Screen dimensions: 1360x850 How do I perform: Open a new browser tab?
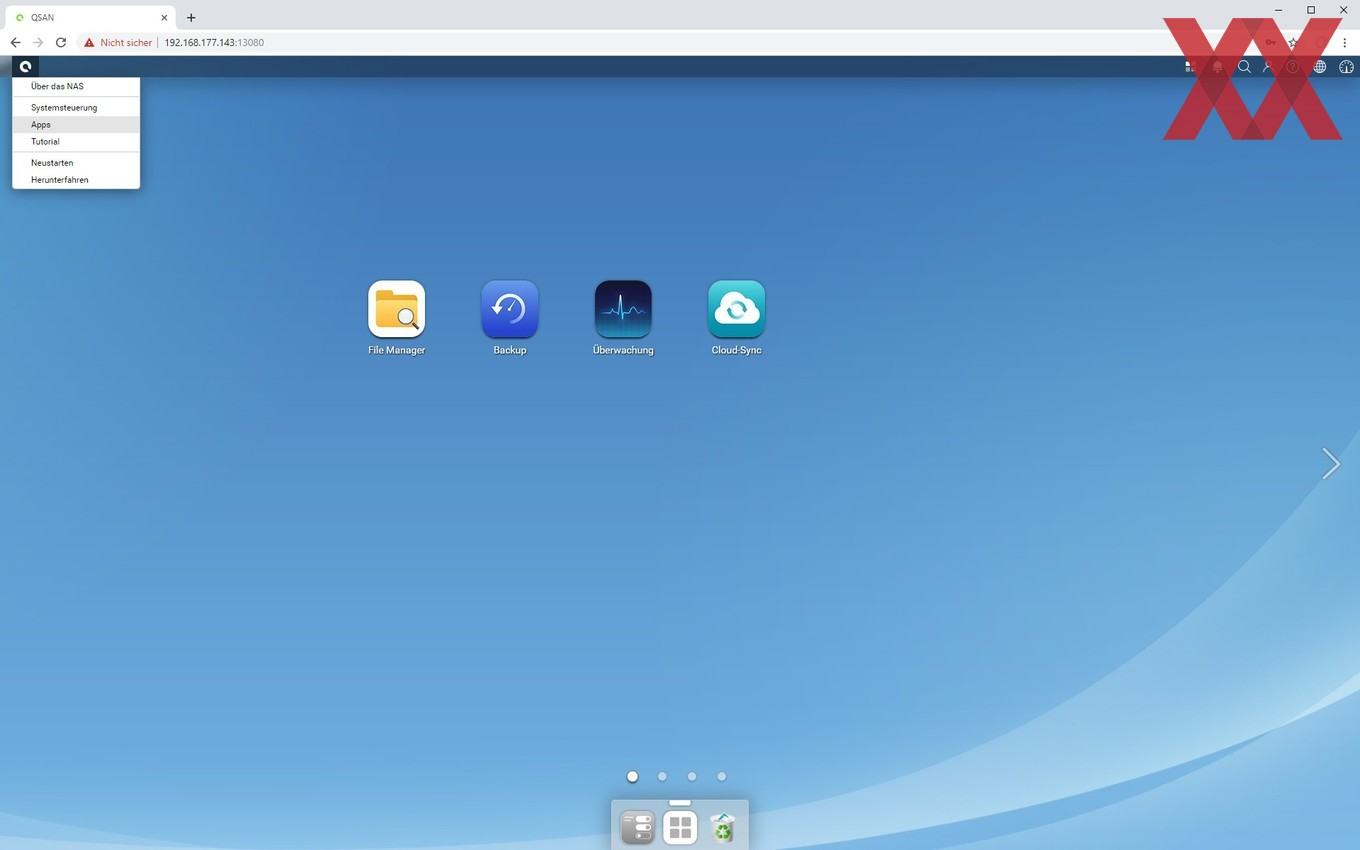[191, 17]
